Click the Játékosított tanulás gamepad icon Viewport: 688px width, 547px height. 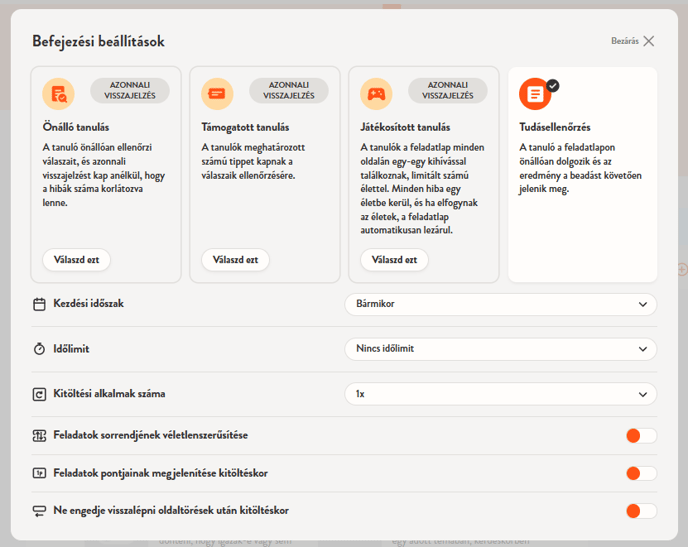(376, 94)
